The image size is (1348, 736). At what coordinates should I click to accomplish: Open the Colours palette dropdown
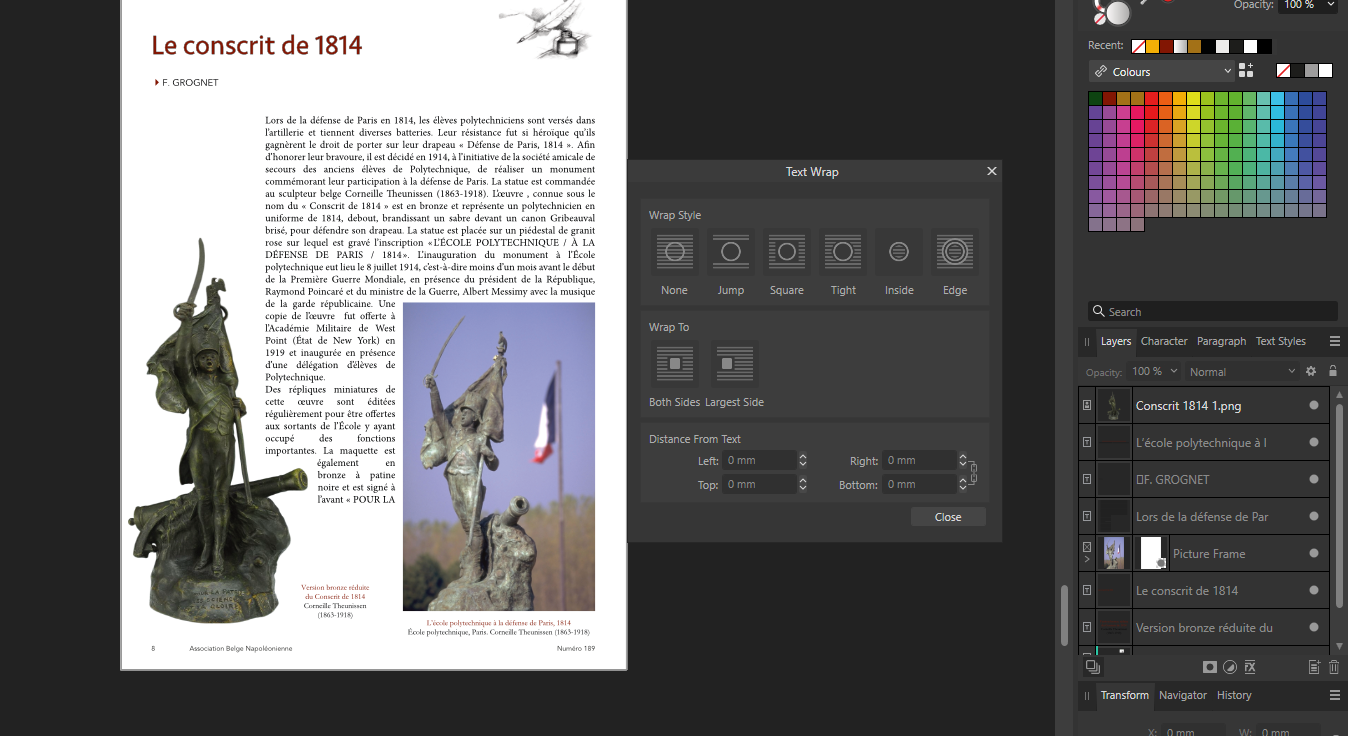1162,71
